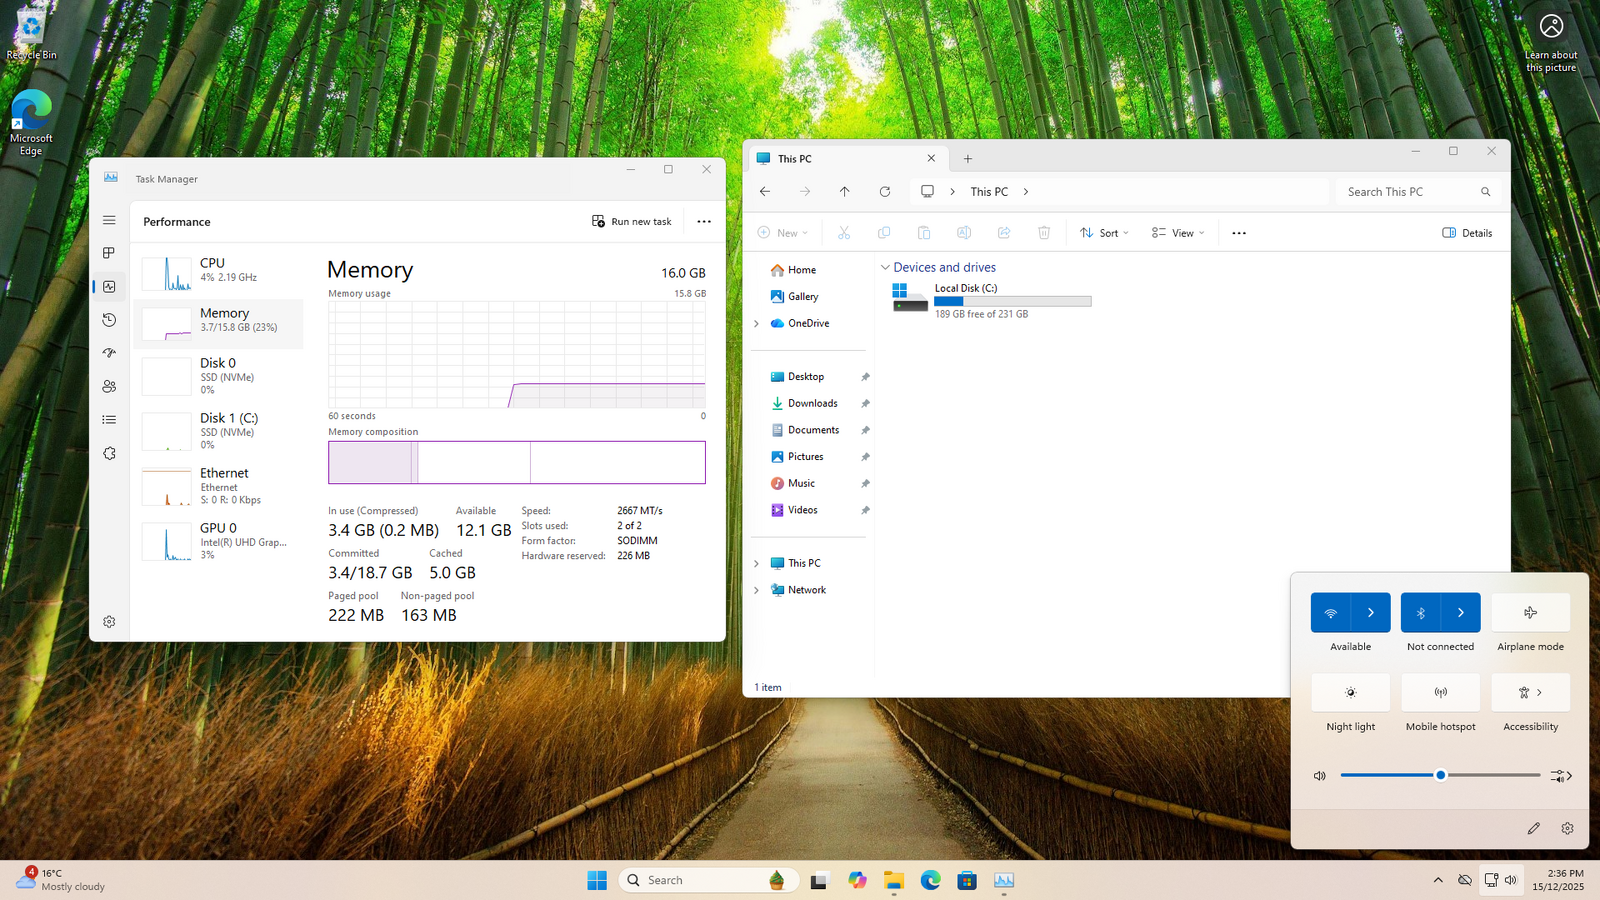Expand the OneDrive tree node
Screen dimensions: 1600x900
(757, 324)
